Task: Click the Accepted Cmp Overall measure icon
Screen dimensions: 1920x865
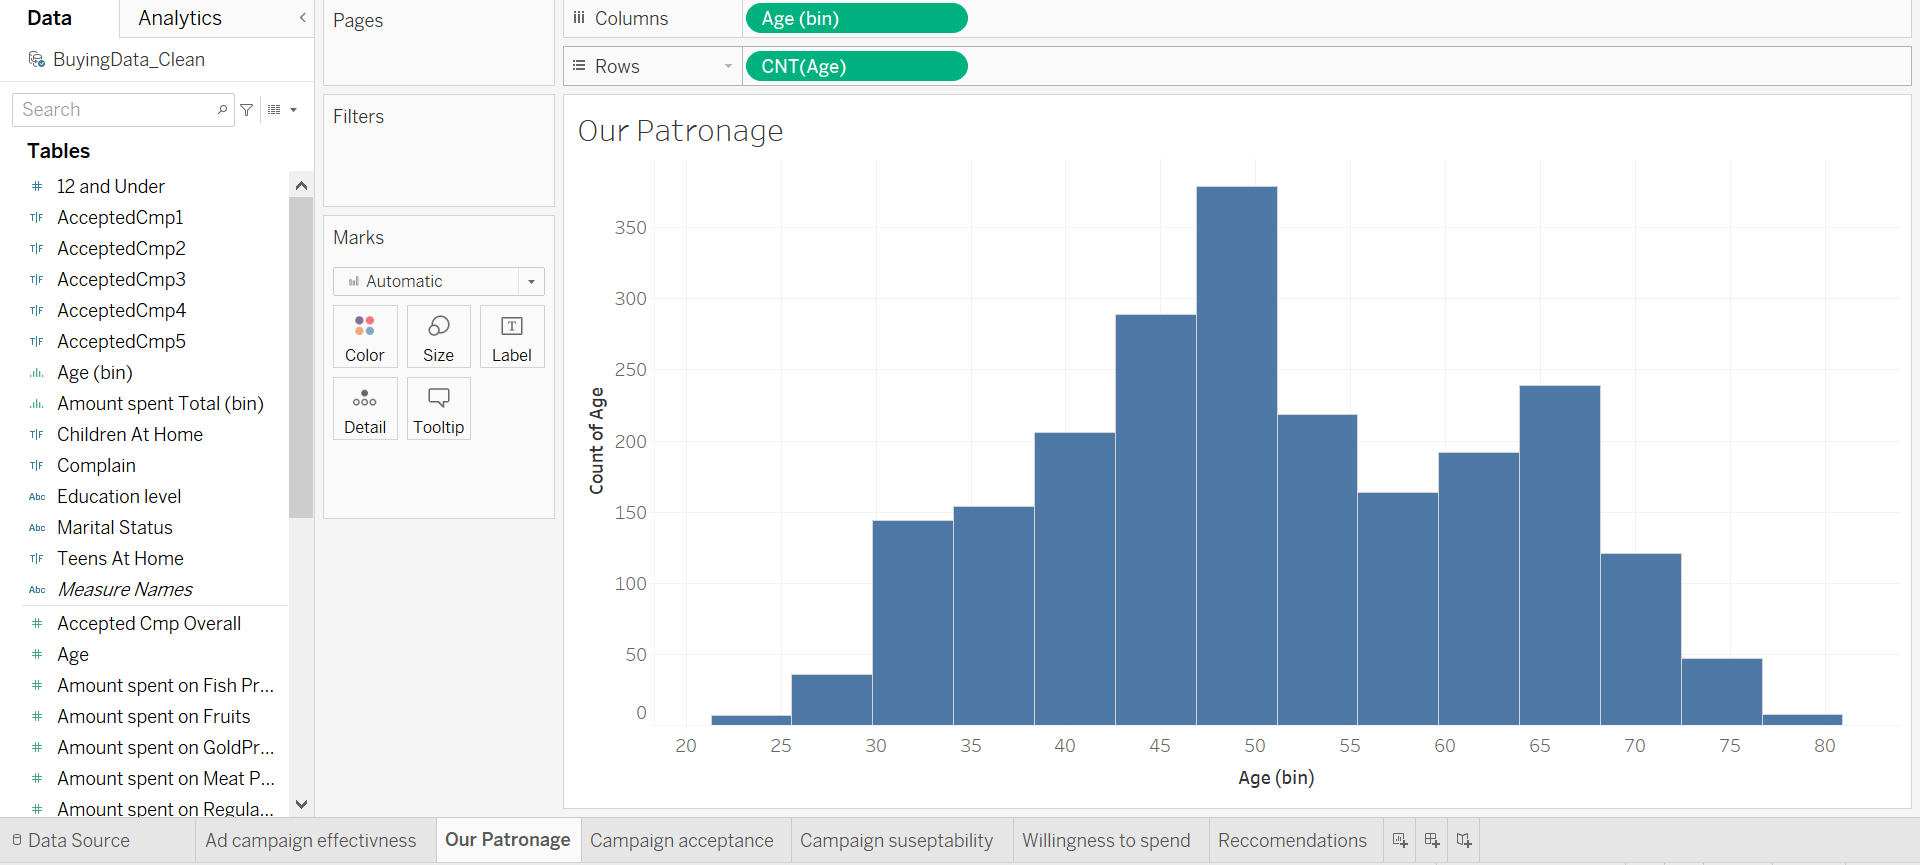Action: 37,624
